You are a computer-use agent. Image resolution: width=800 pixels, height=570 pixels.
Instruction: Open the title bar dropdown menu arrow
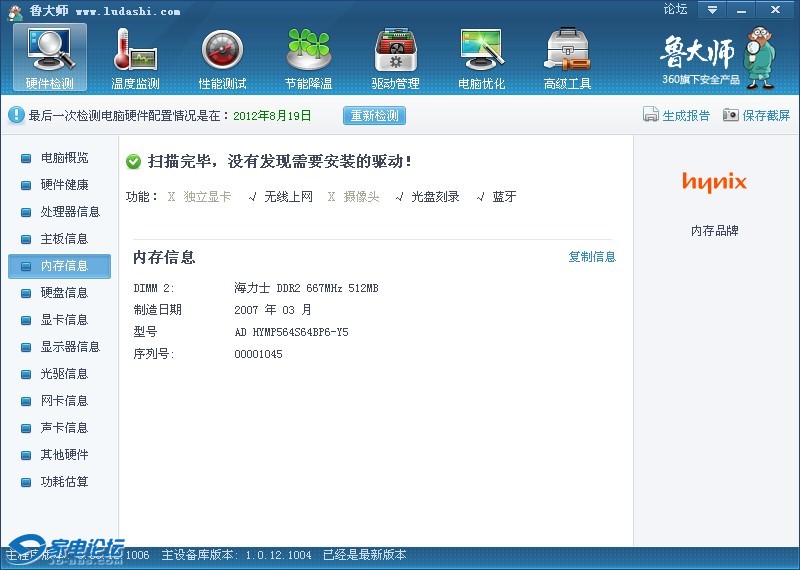coord(712,10)
